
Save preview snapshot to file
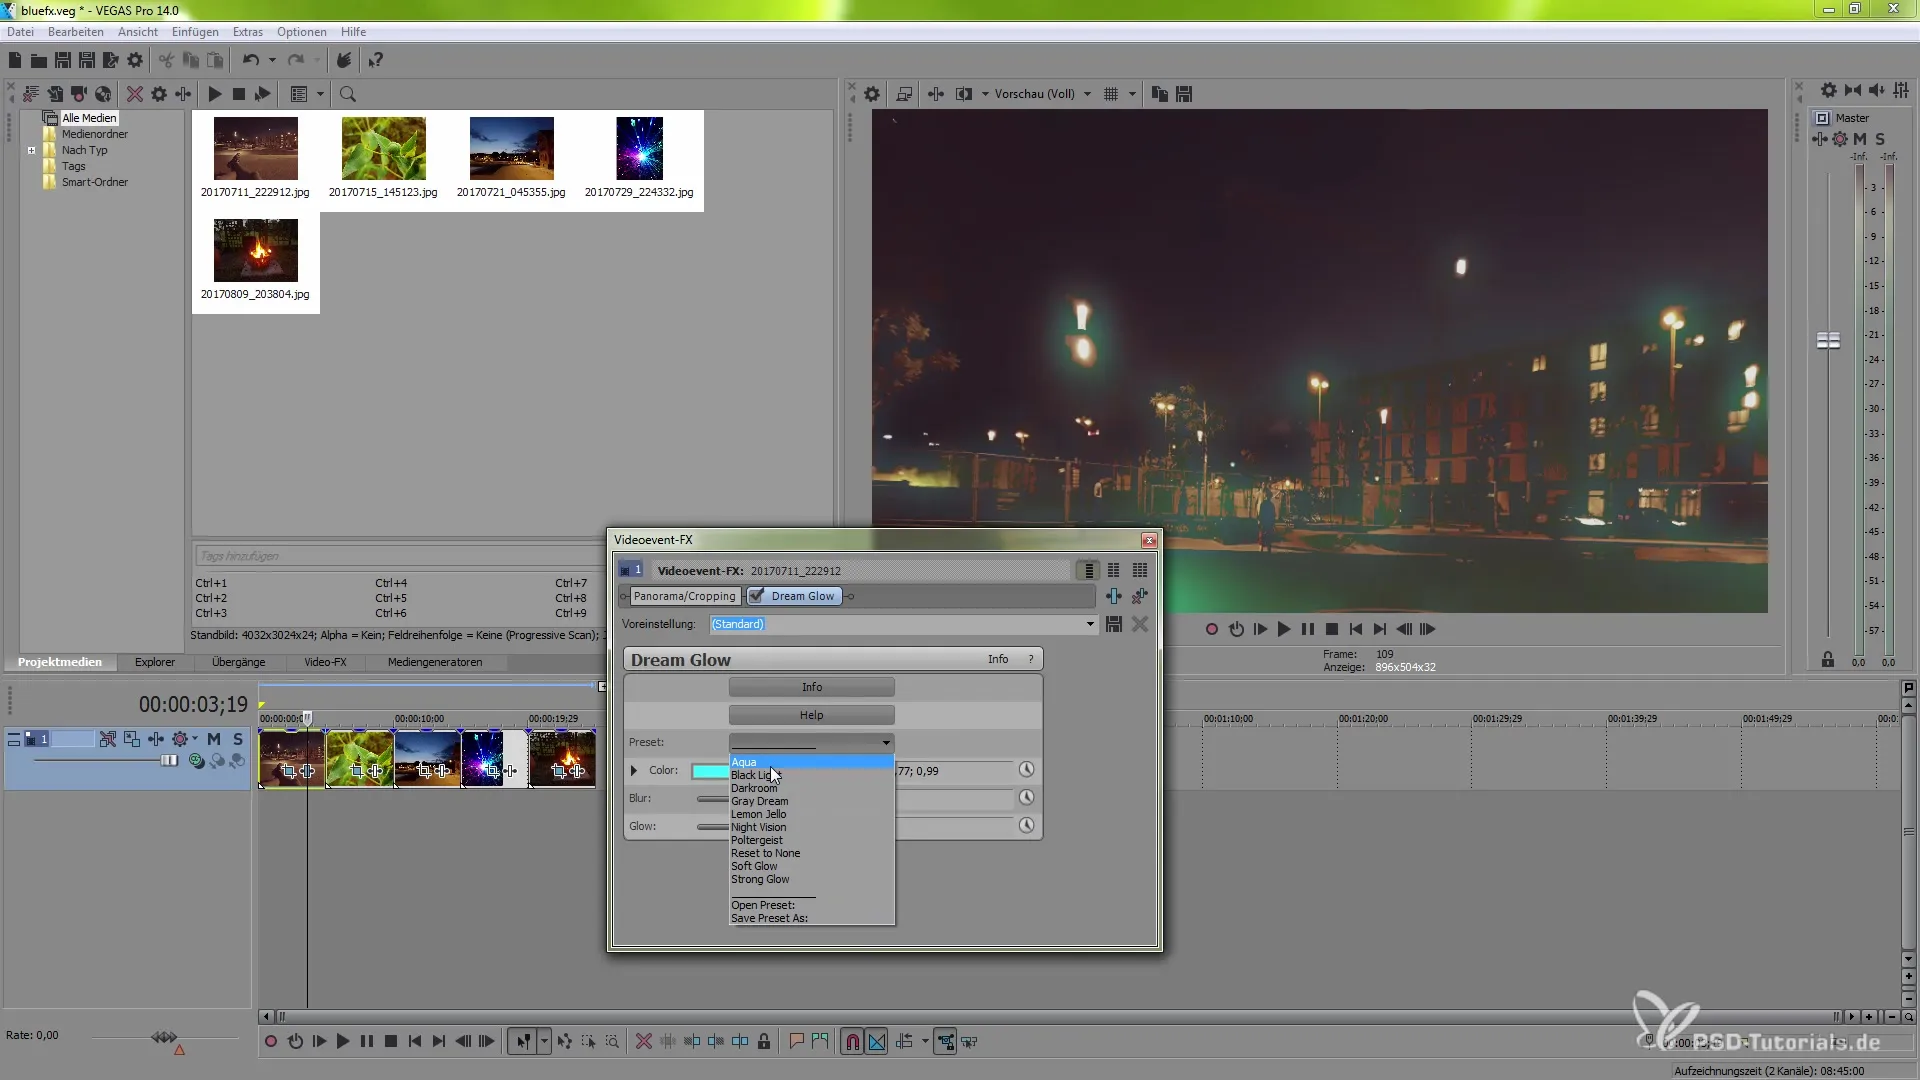point(1184,94)
